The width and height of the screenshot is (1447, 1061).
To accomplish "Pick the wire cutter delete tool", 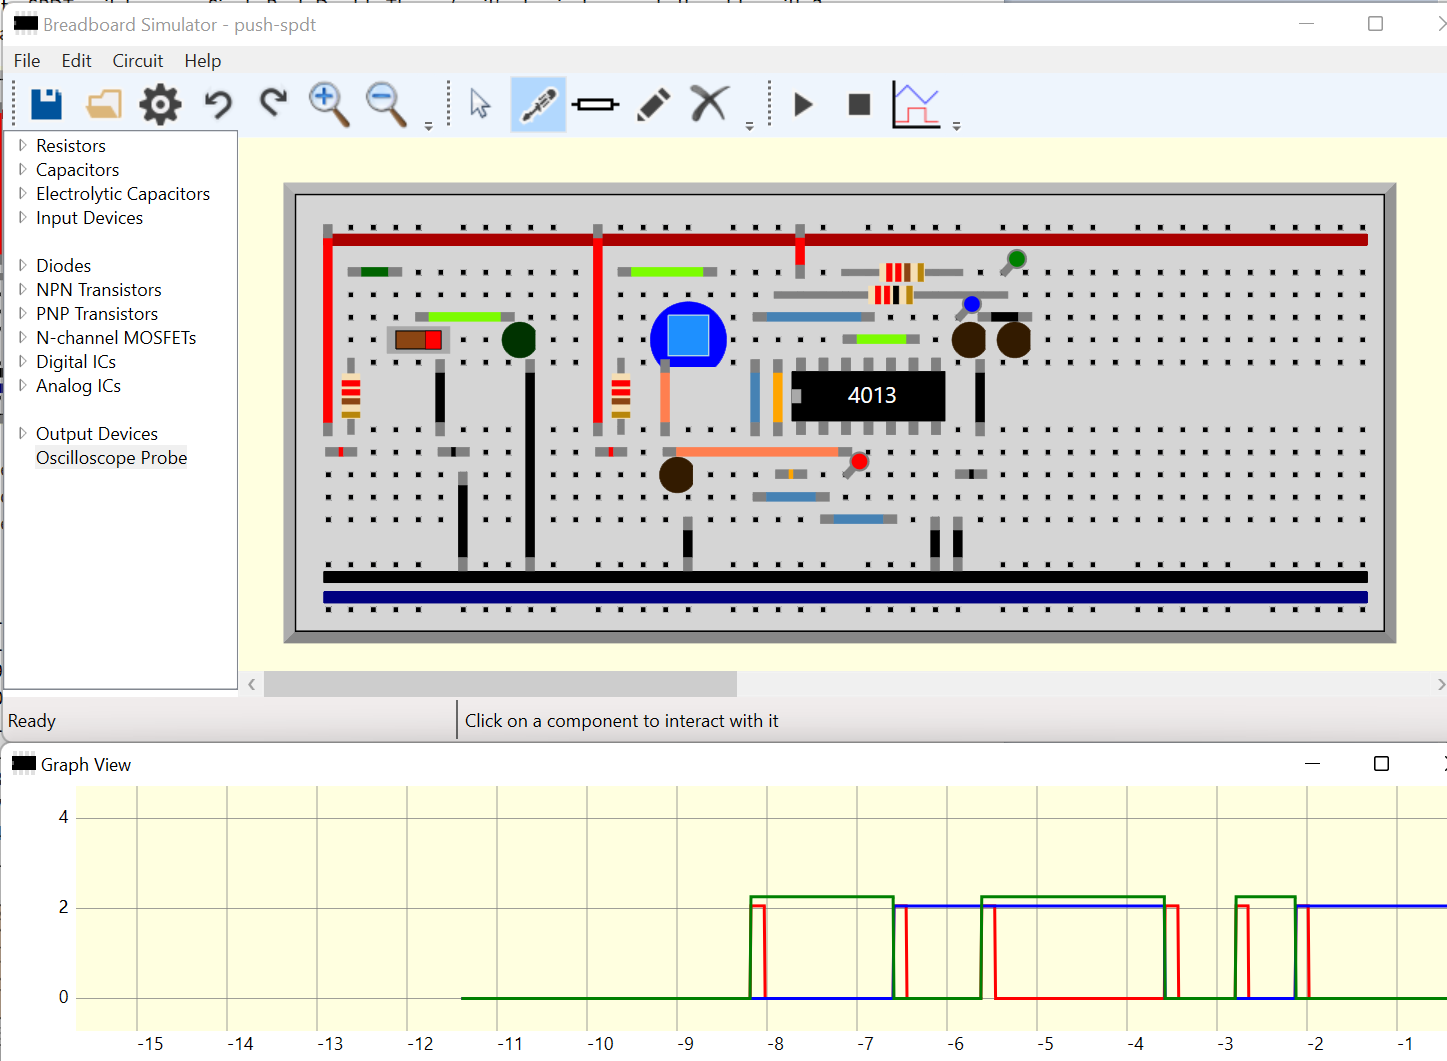I will pos(709,103).
